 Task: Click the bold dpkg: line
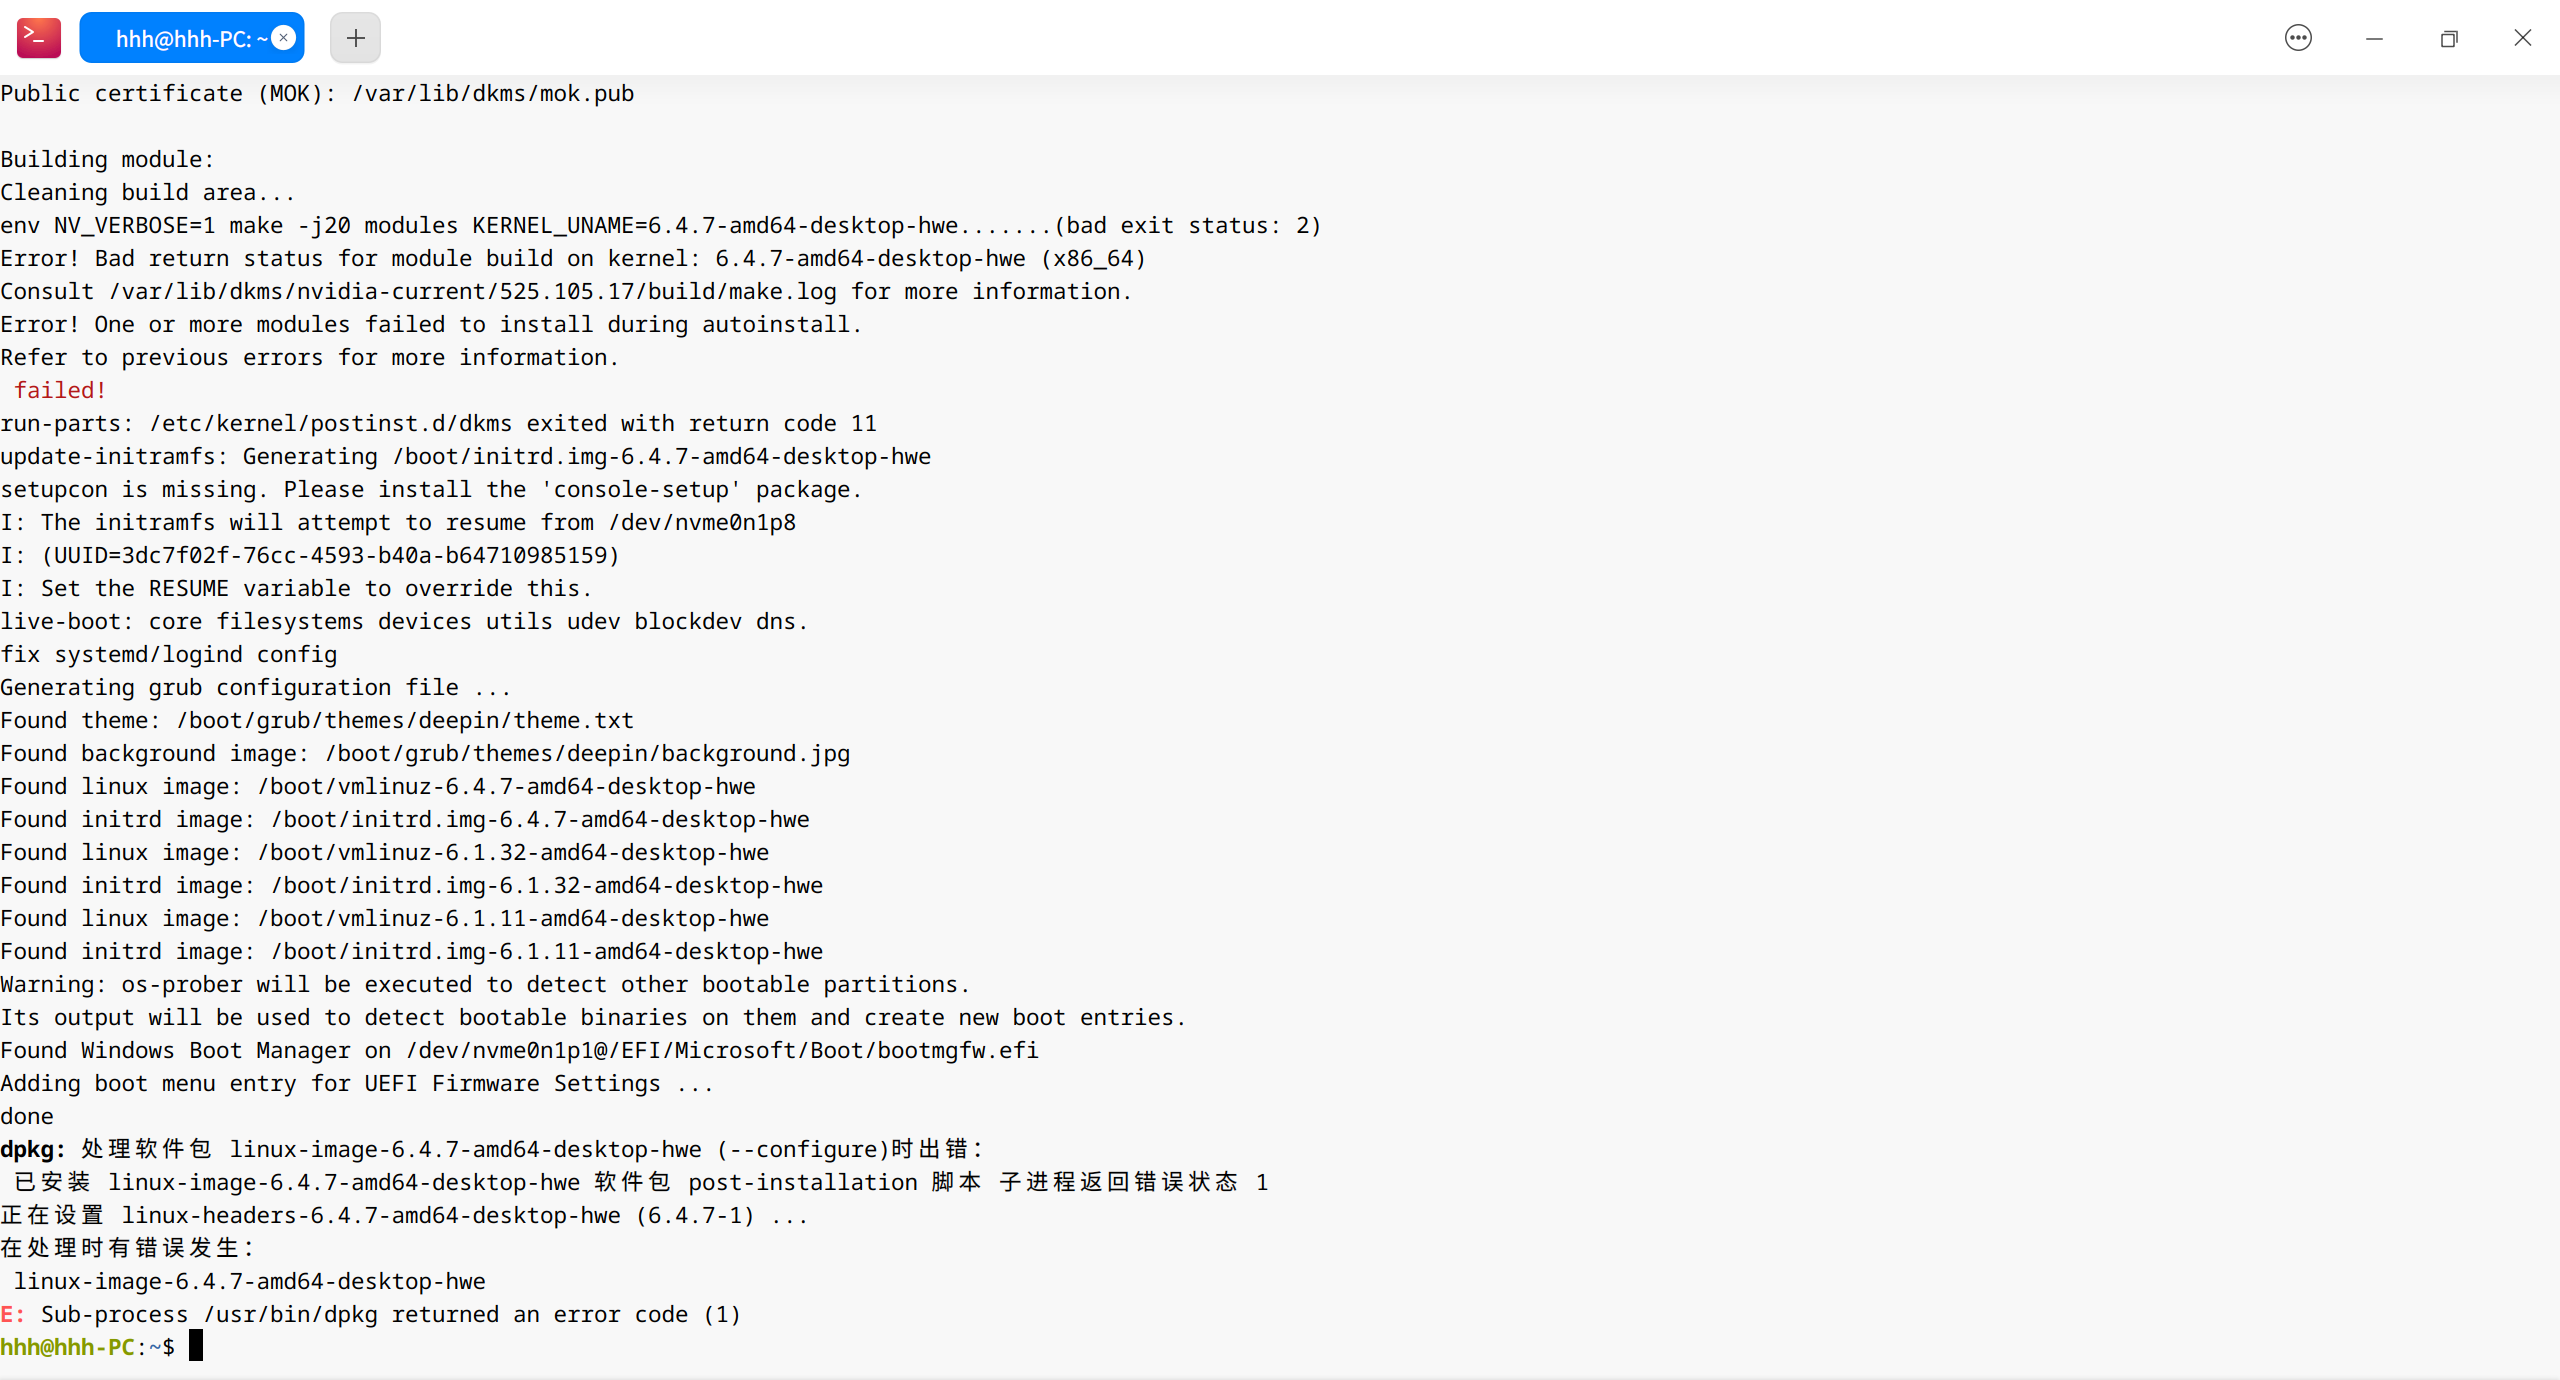[x=33, y=1149]
